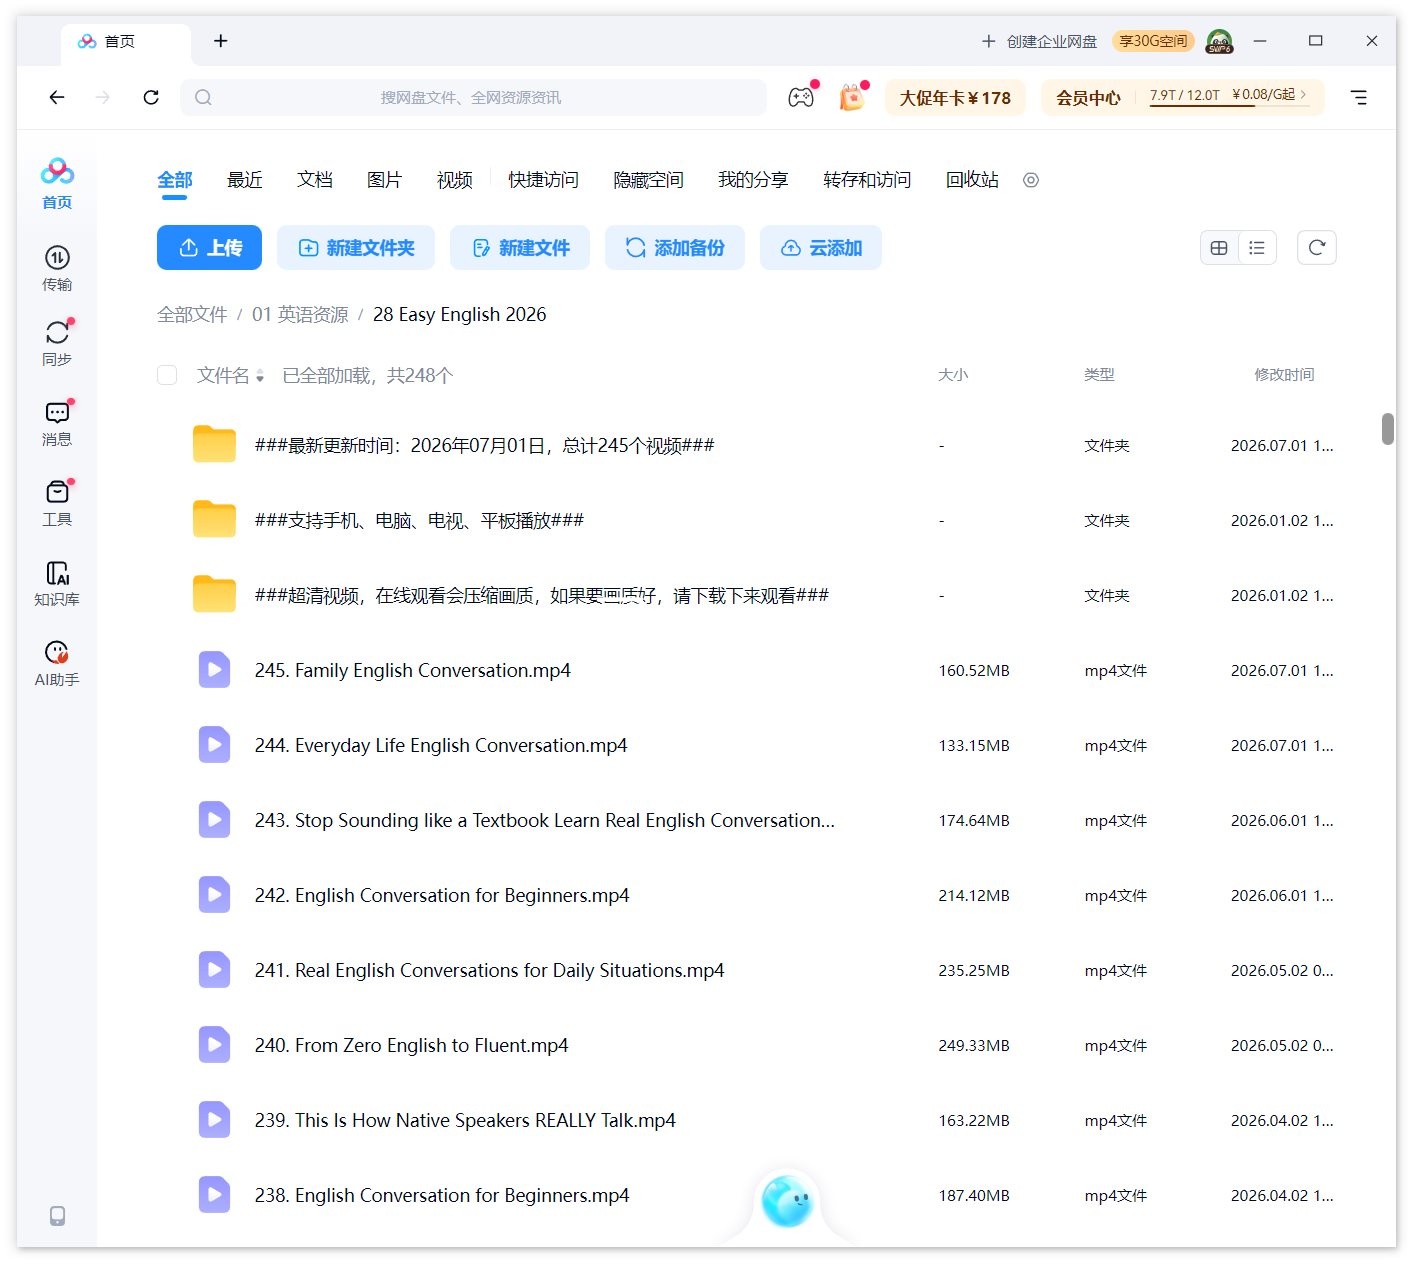This screenshot has height=1269, width=1416.
Task: Open the 消息 messages section
Action: coord(57,423)
